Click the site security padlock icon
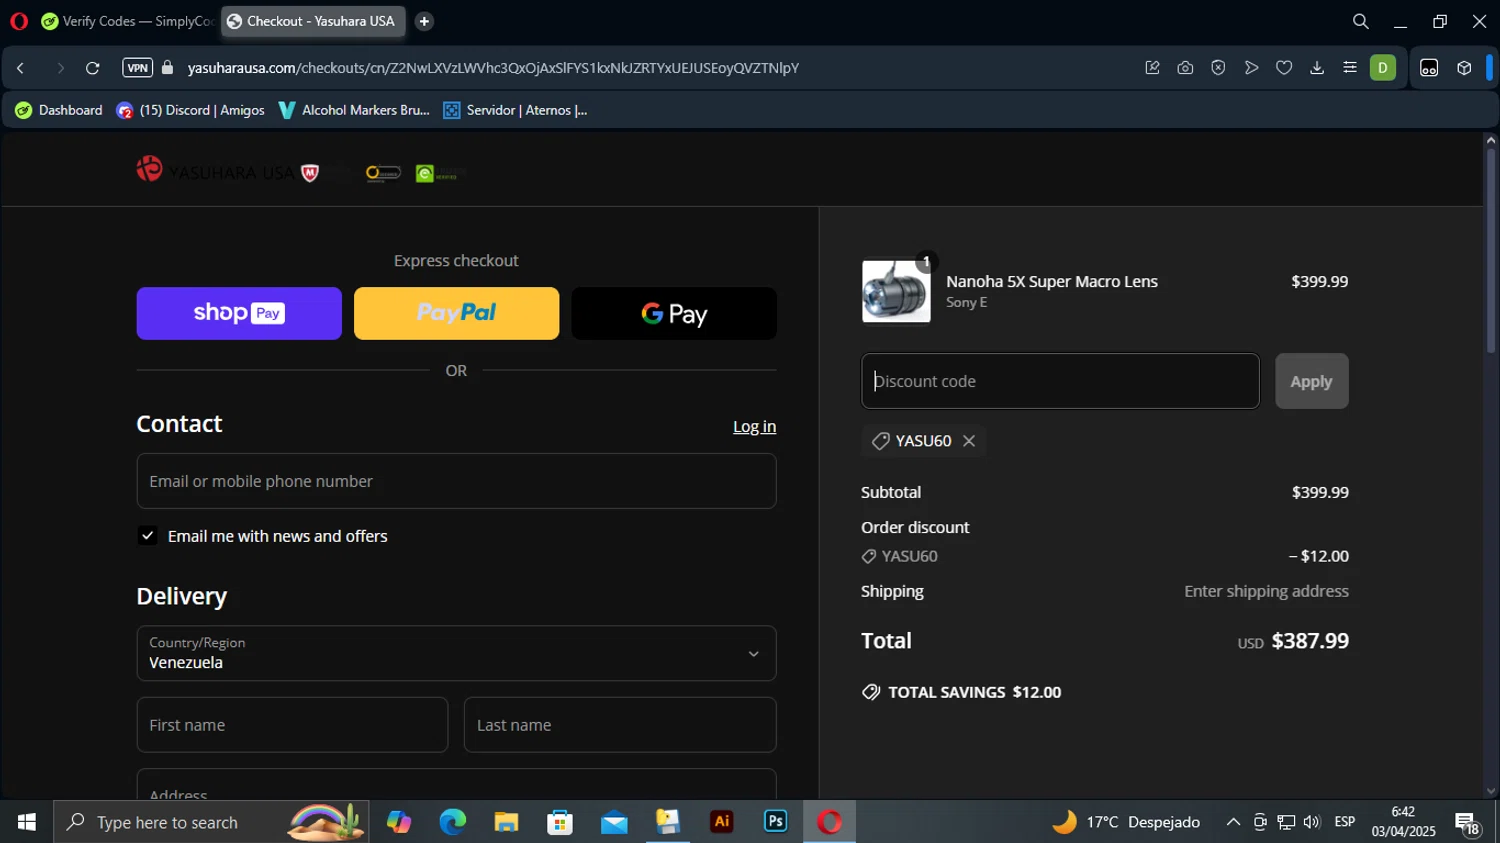Screen dimensions: 1500x843 168,68
